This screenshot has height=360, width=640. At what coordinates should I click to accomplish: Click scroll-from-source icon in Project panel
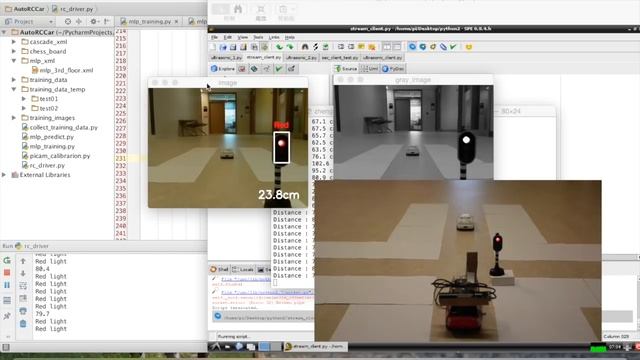[68, 21]
